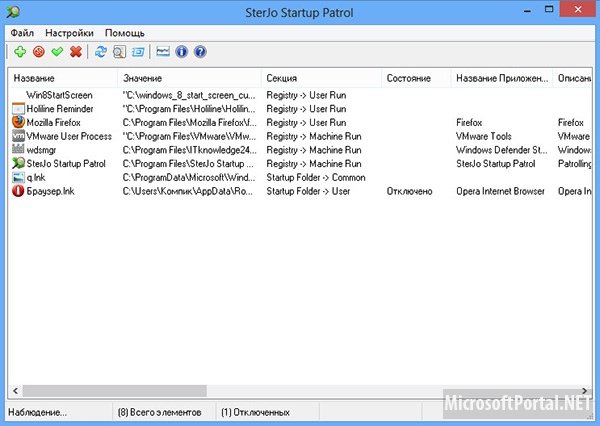
Task: Click the wdsmgr row icon
Action: (x=18, y=149)
